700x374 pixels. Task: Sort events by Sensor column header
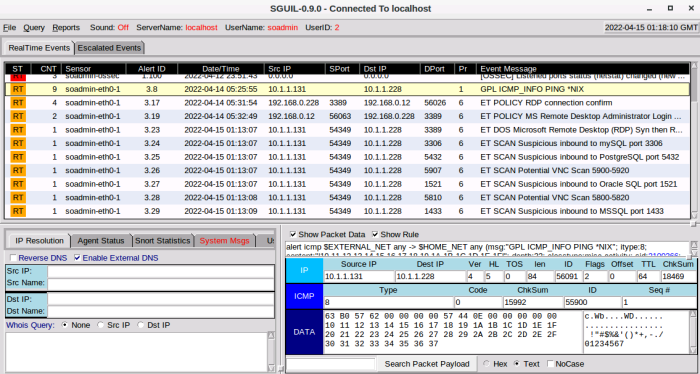94,69
